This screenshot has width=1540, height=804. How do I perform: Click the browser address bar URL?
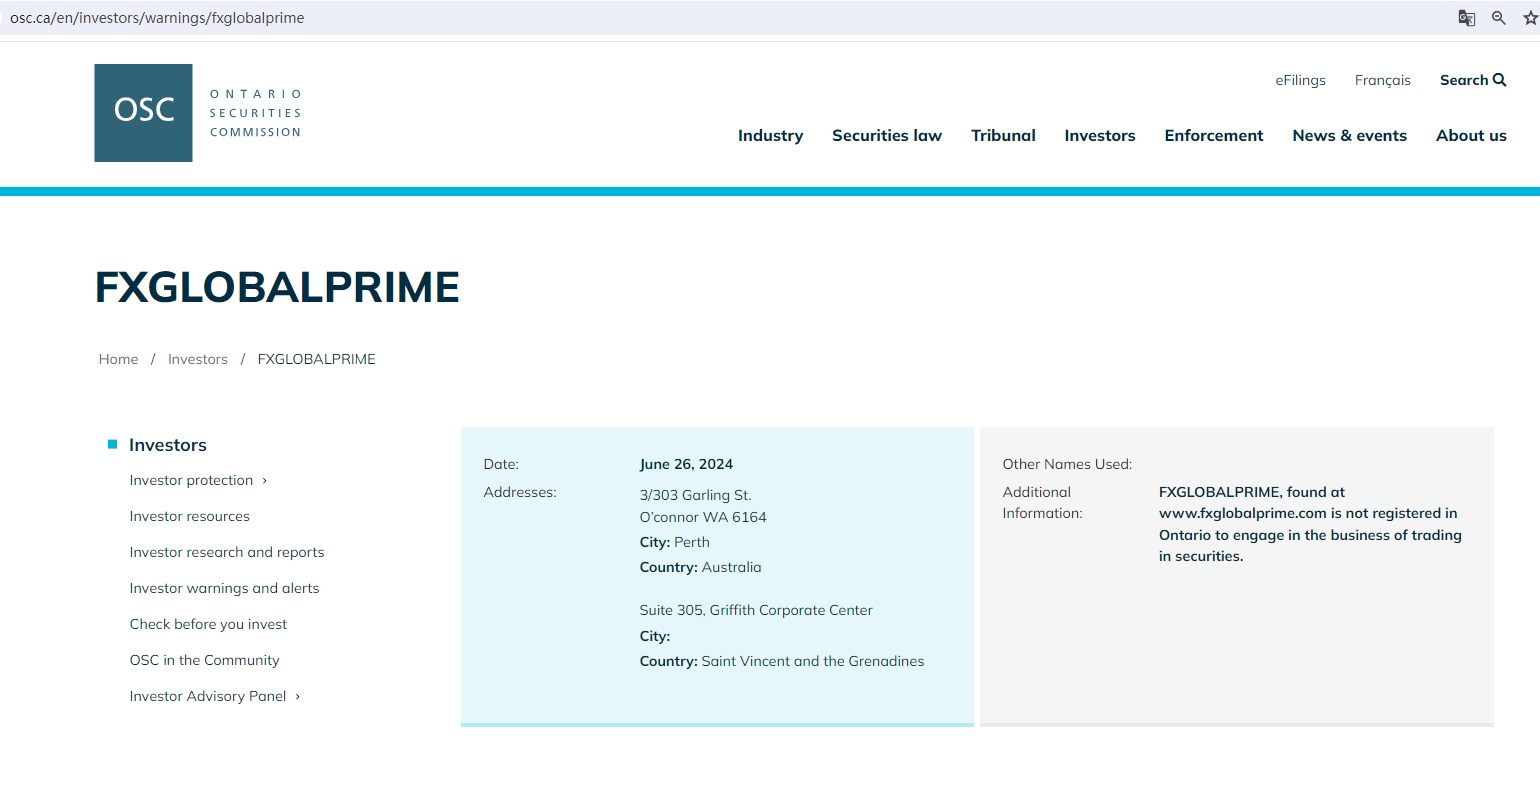pyautogui.click(x=157, y=18)
